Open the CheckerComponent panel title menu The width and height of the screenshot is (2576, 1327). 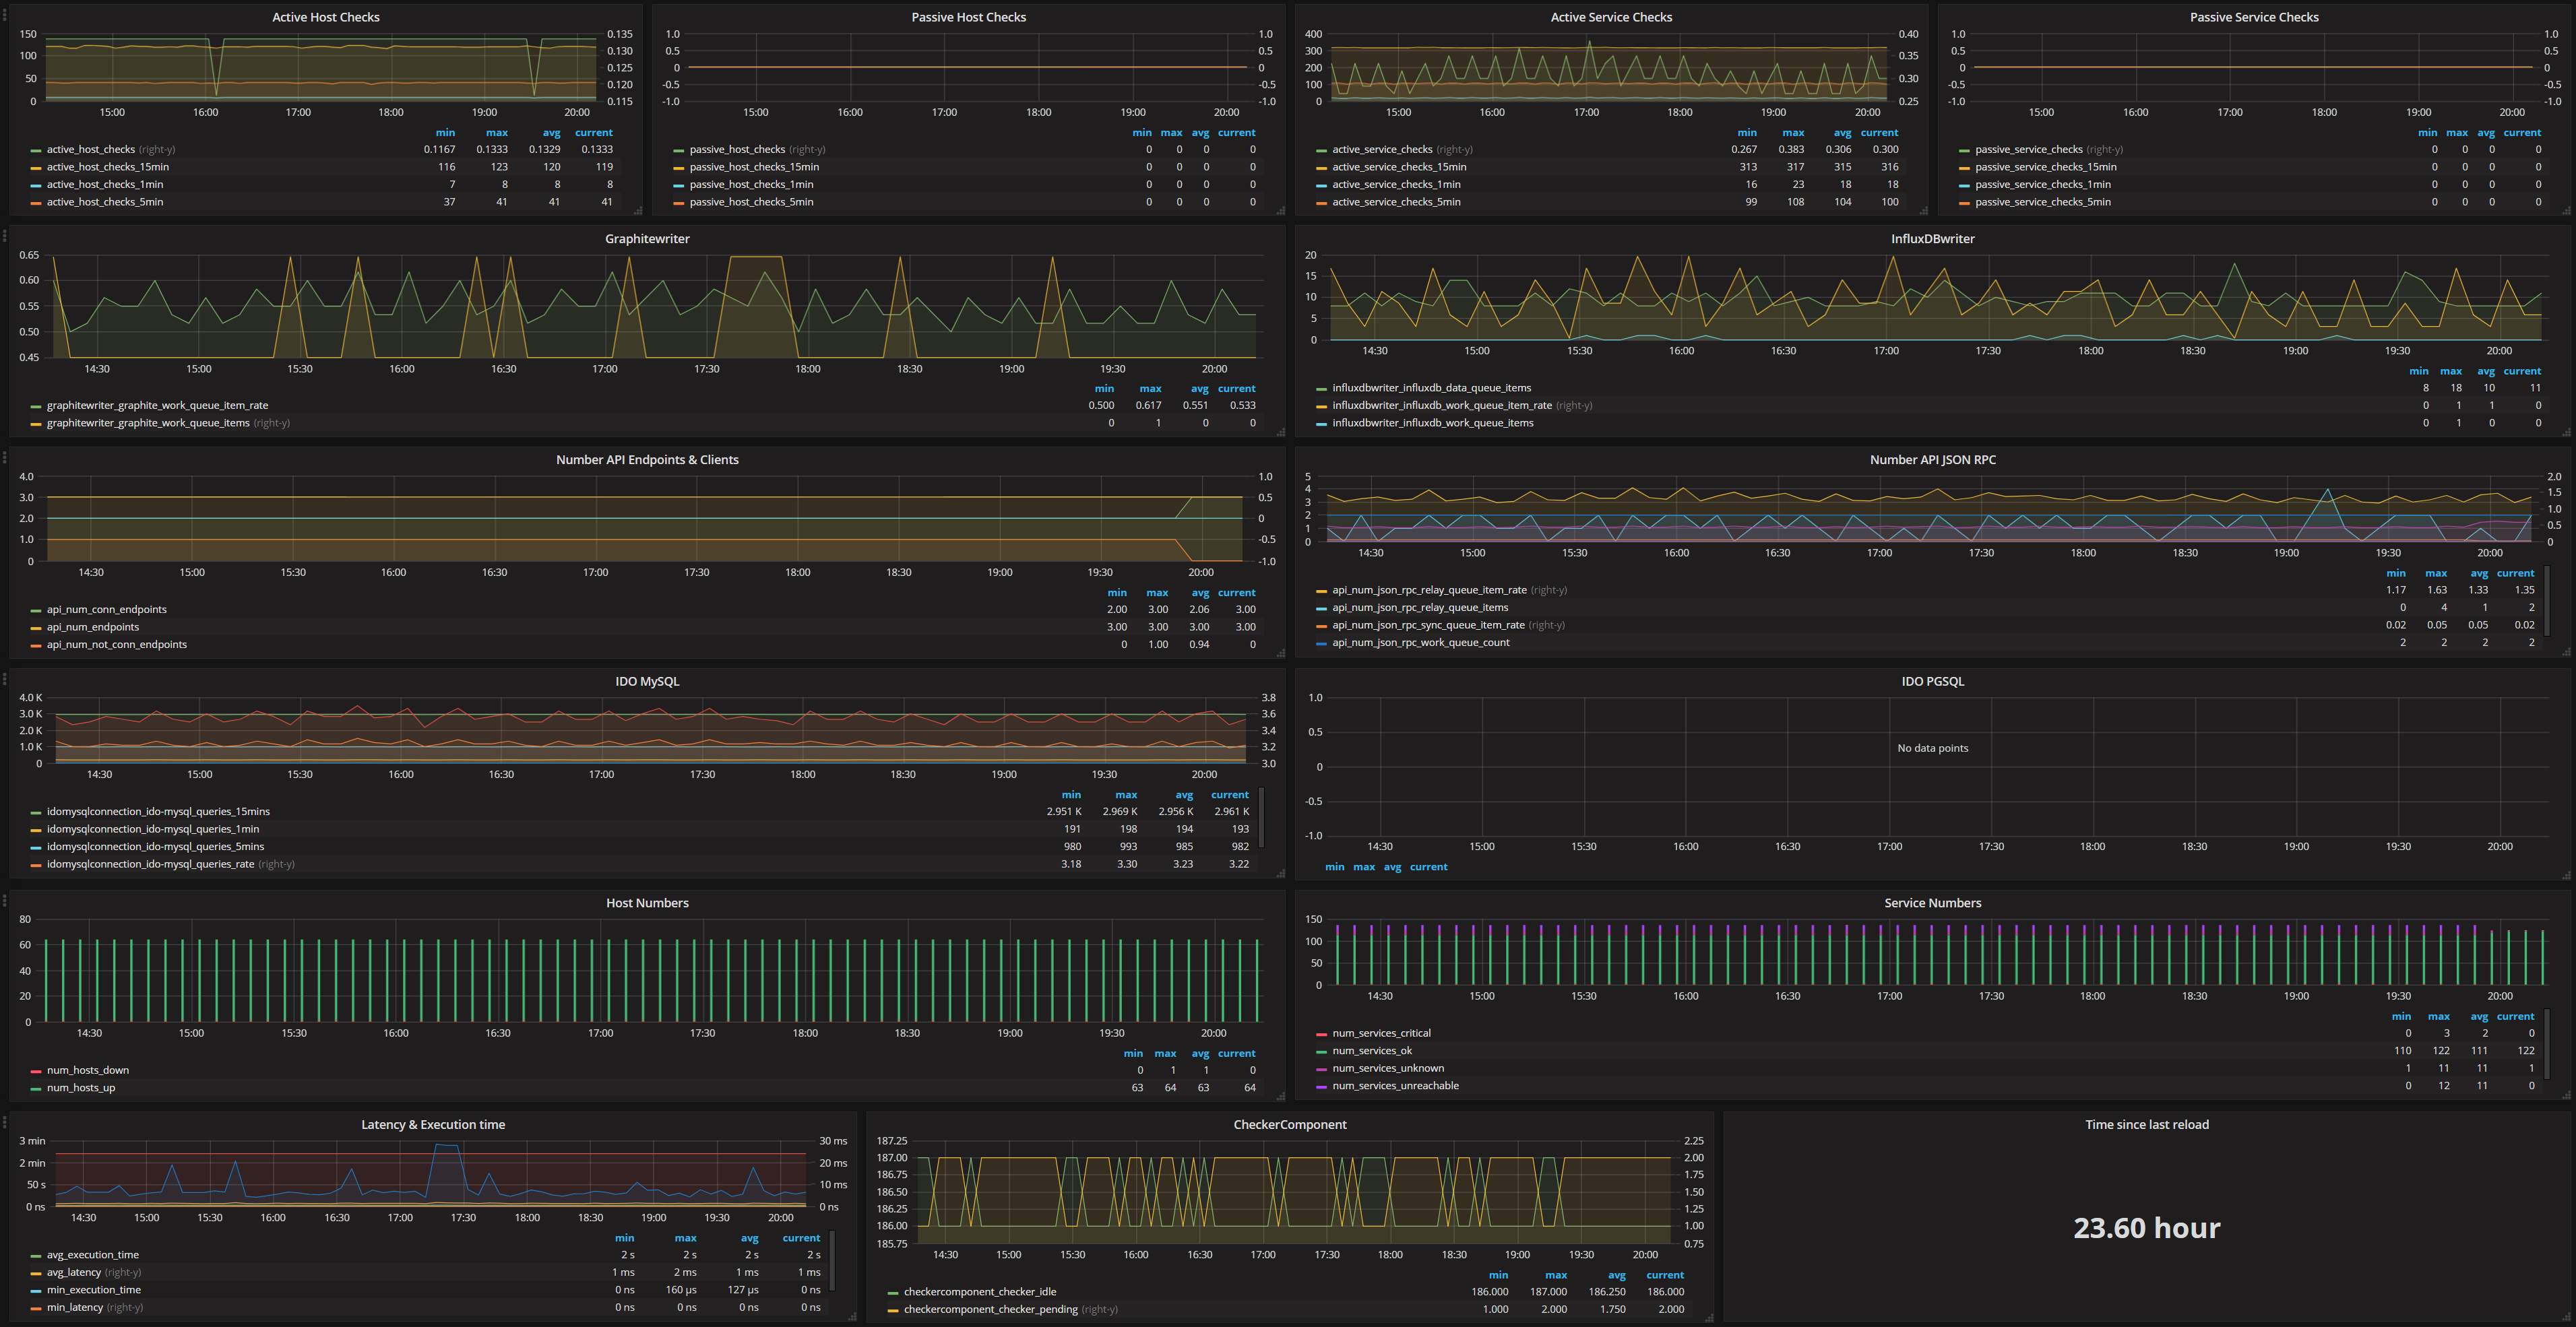pyautogui.click(x=1289, y=1124)
